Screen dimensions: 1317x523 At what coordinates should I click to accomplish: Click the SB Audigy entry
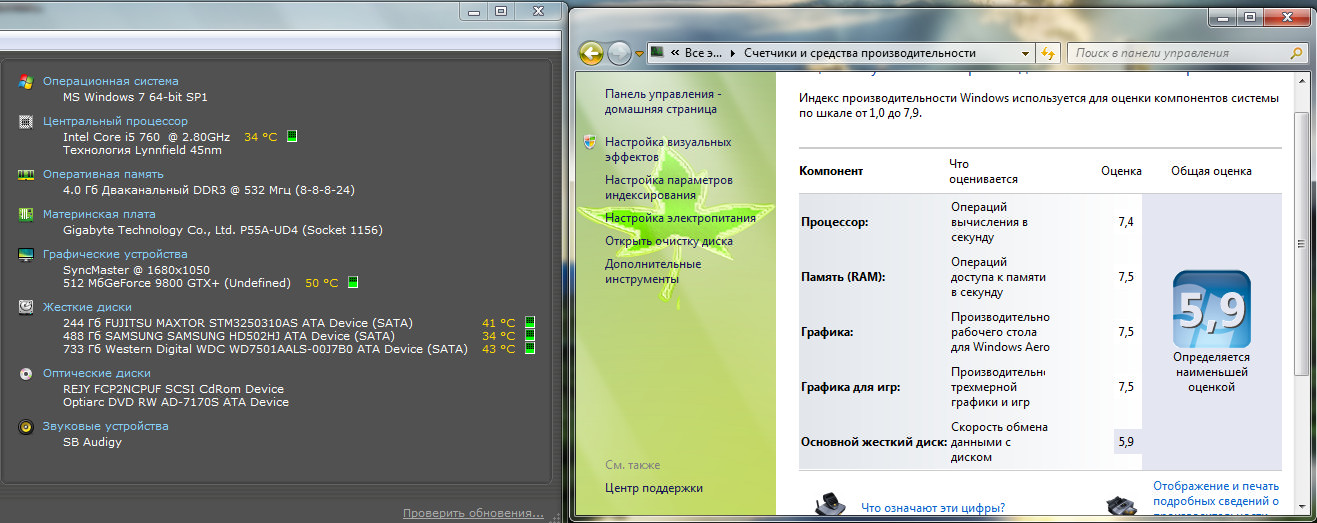pos(92,442)
